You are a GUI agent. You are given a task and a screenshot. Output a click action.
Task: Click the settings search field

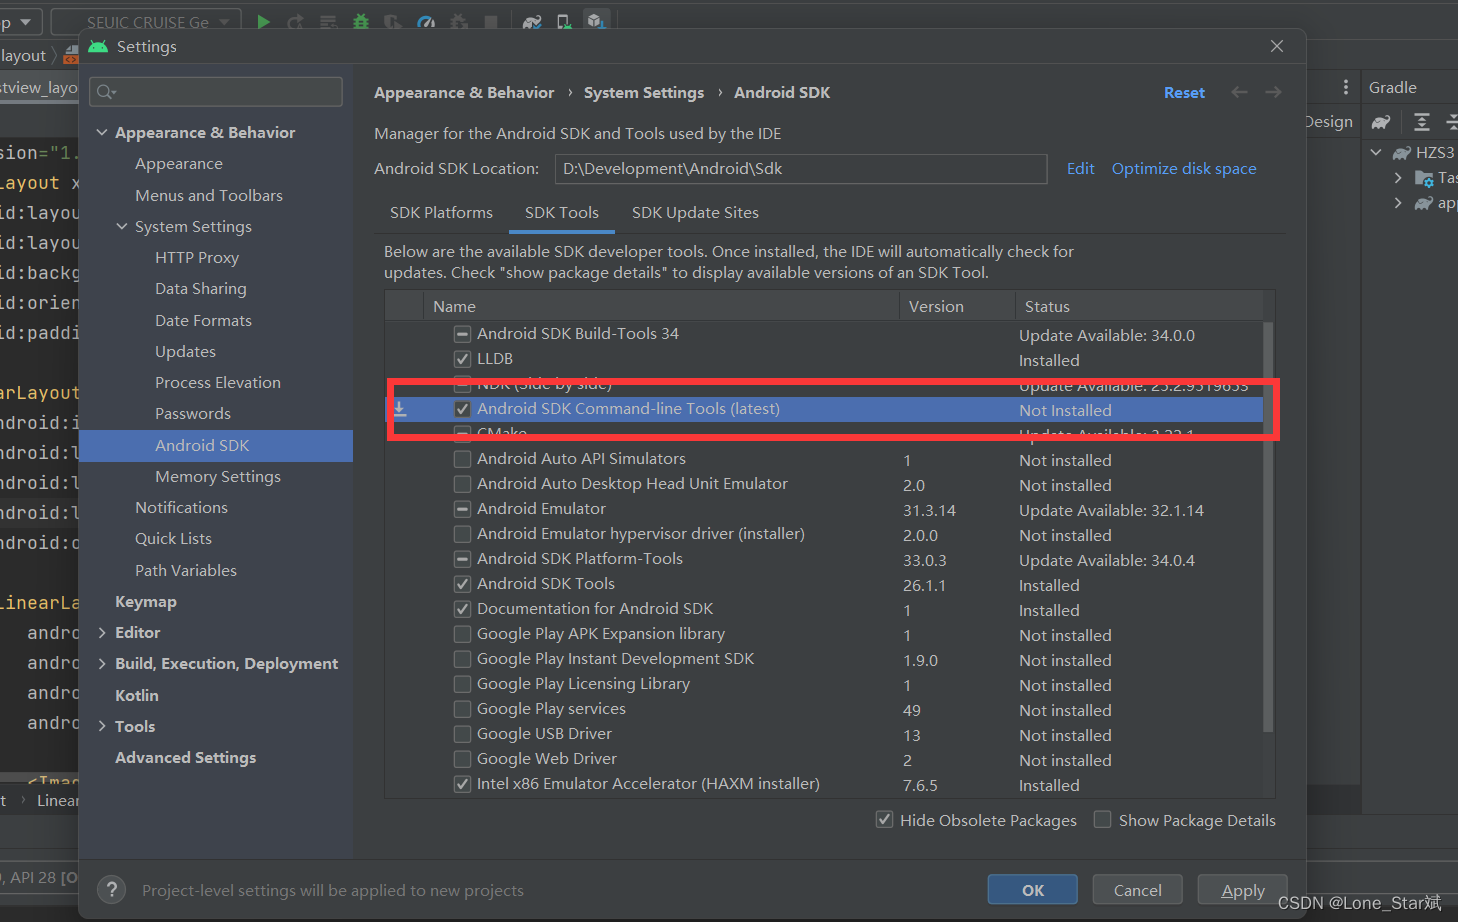[216, 92]
